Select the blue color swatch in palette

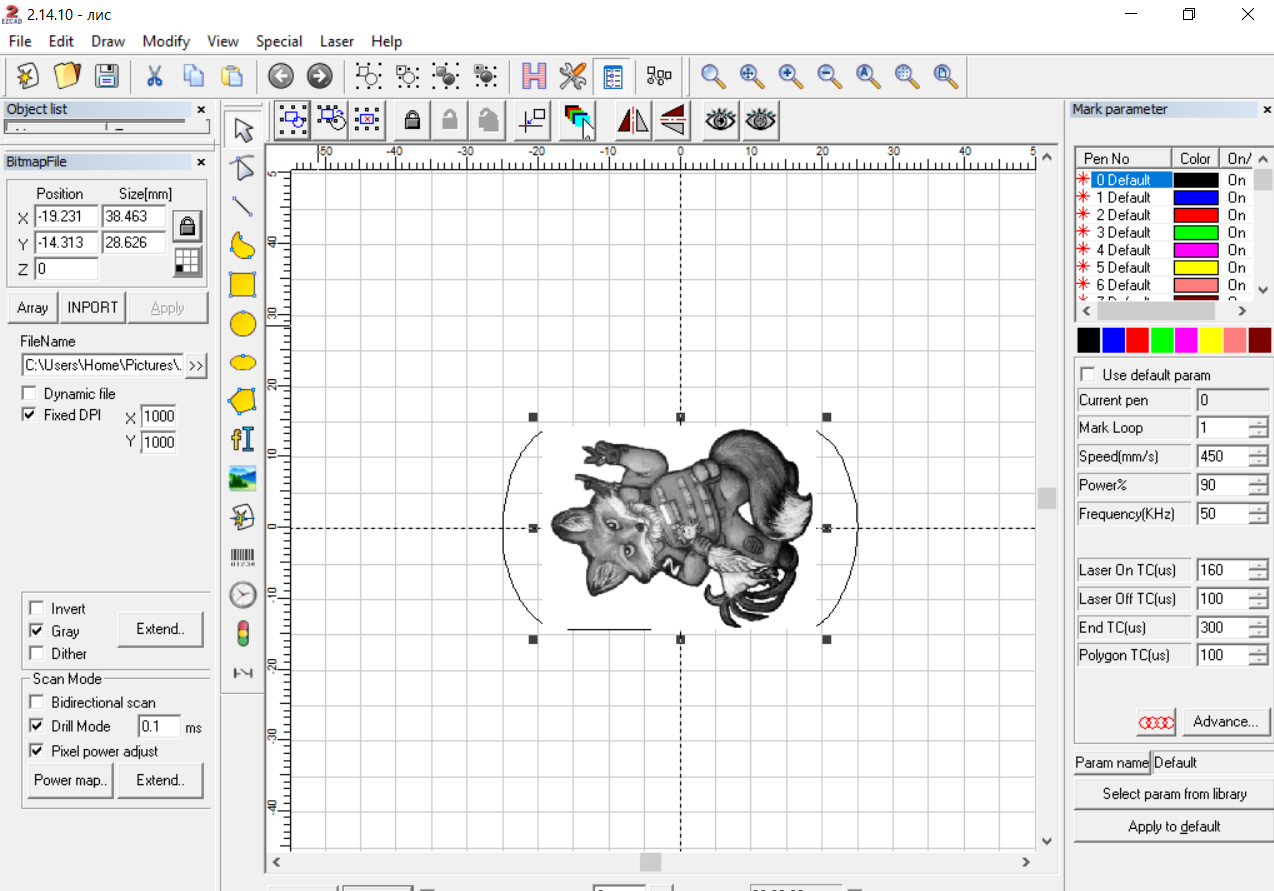tap(1113, 340)
